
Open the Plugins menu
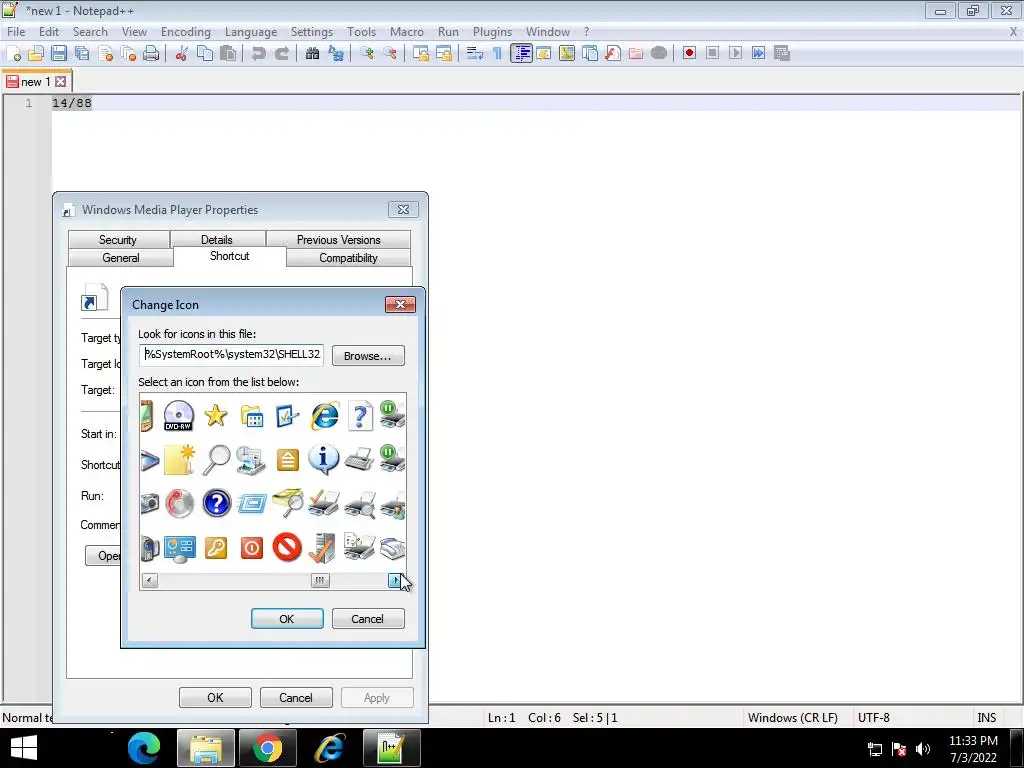tap(492, 31)
